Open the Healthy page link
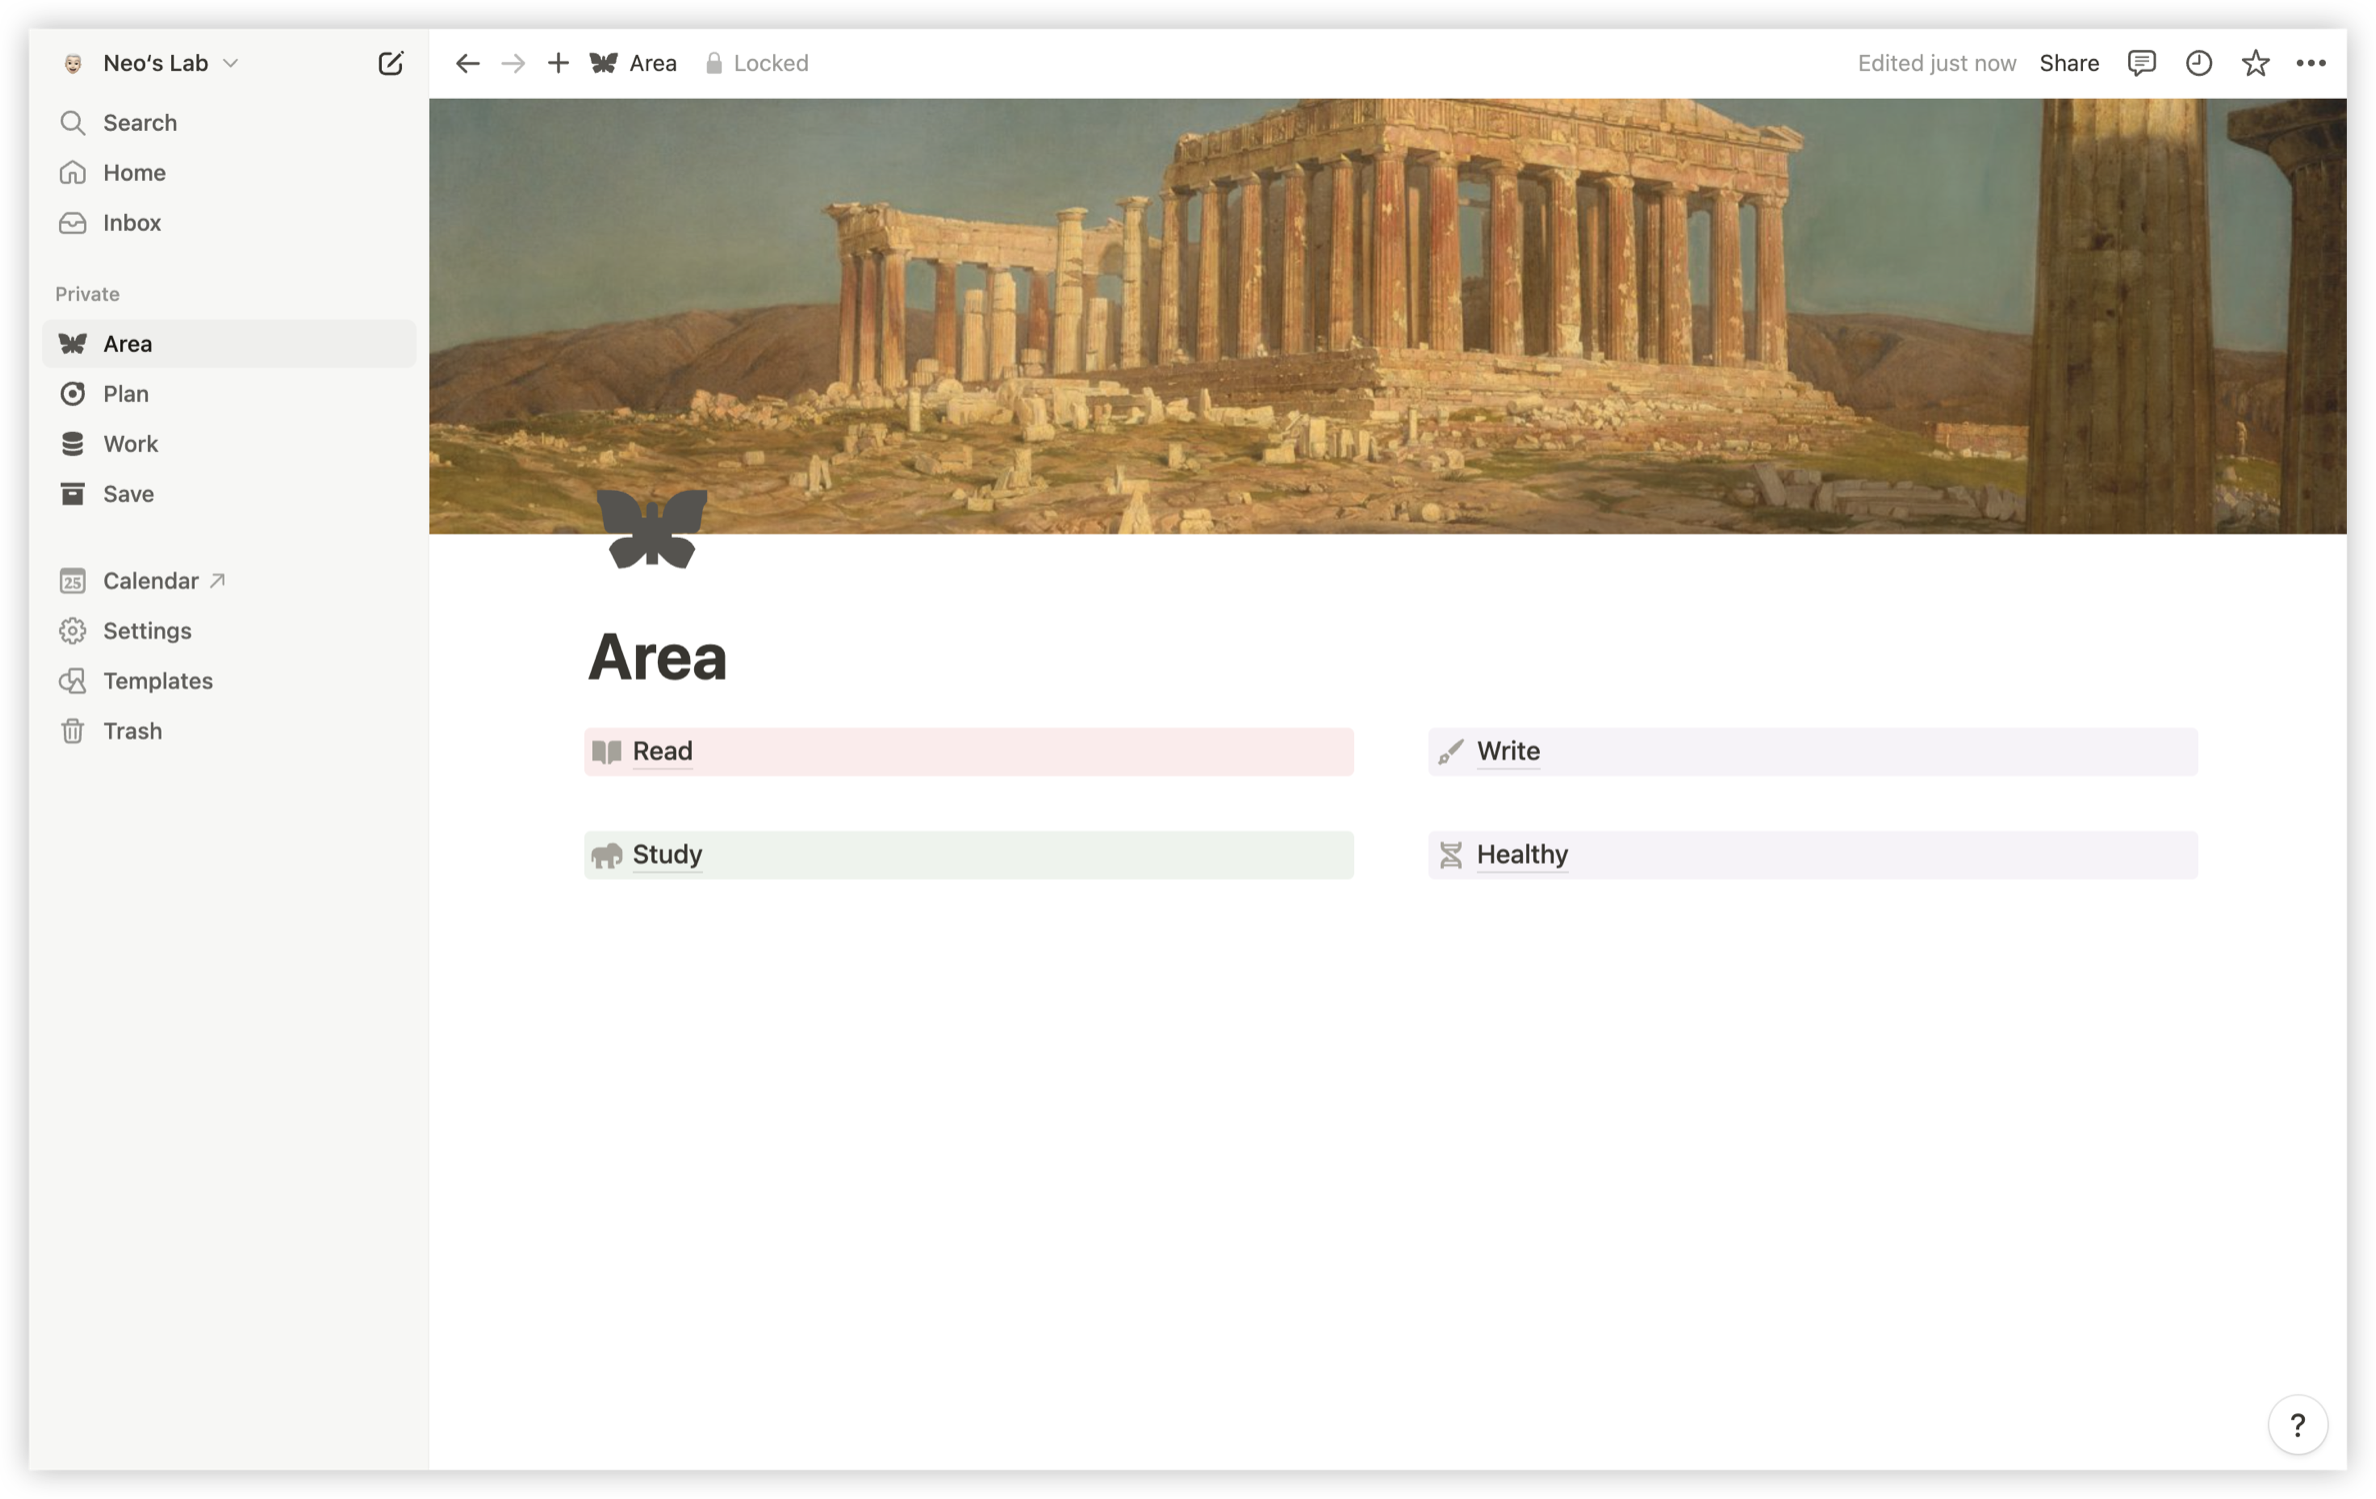 tap(1521, 854)
